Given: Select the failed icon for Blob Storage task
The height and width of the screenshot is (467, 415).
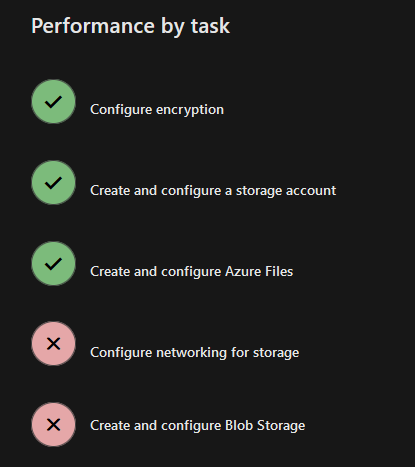Looking at the screenshot, I should [53, 425].
